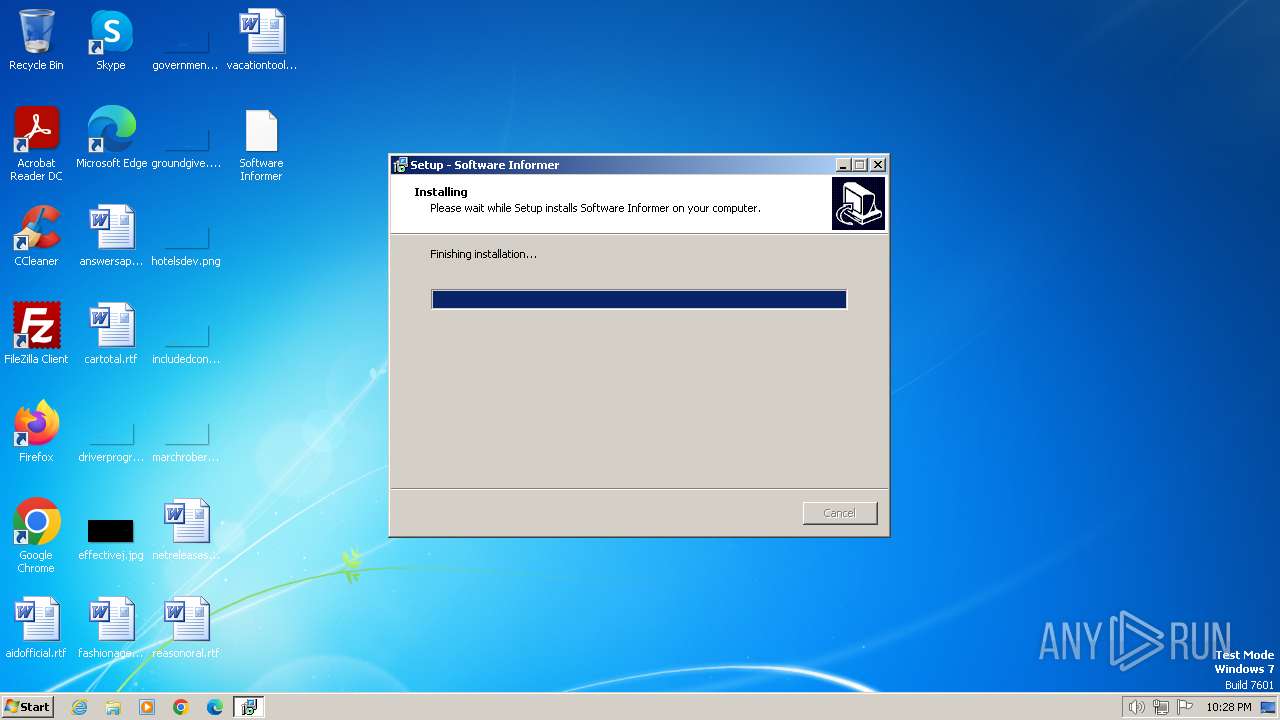Click the 'Installing' heading in Setup
Screen dimensions: 1280x720
pos(441,192)
